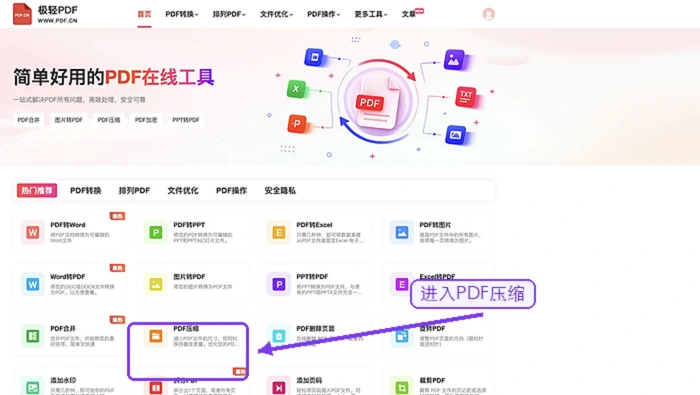Click the green watermark icon for 添加水印
The width and height of the screenshot is (700, 395).
[x=33, y=387]
